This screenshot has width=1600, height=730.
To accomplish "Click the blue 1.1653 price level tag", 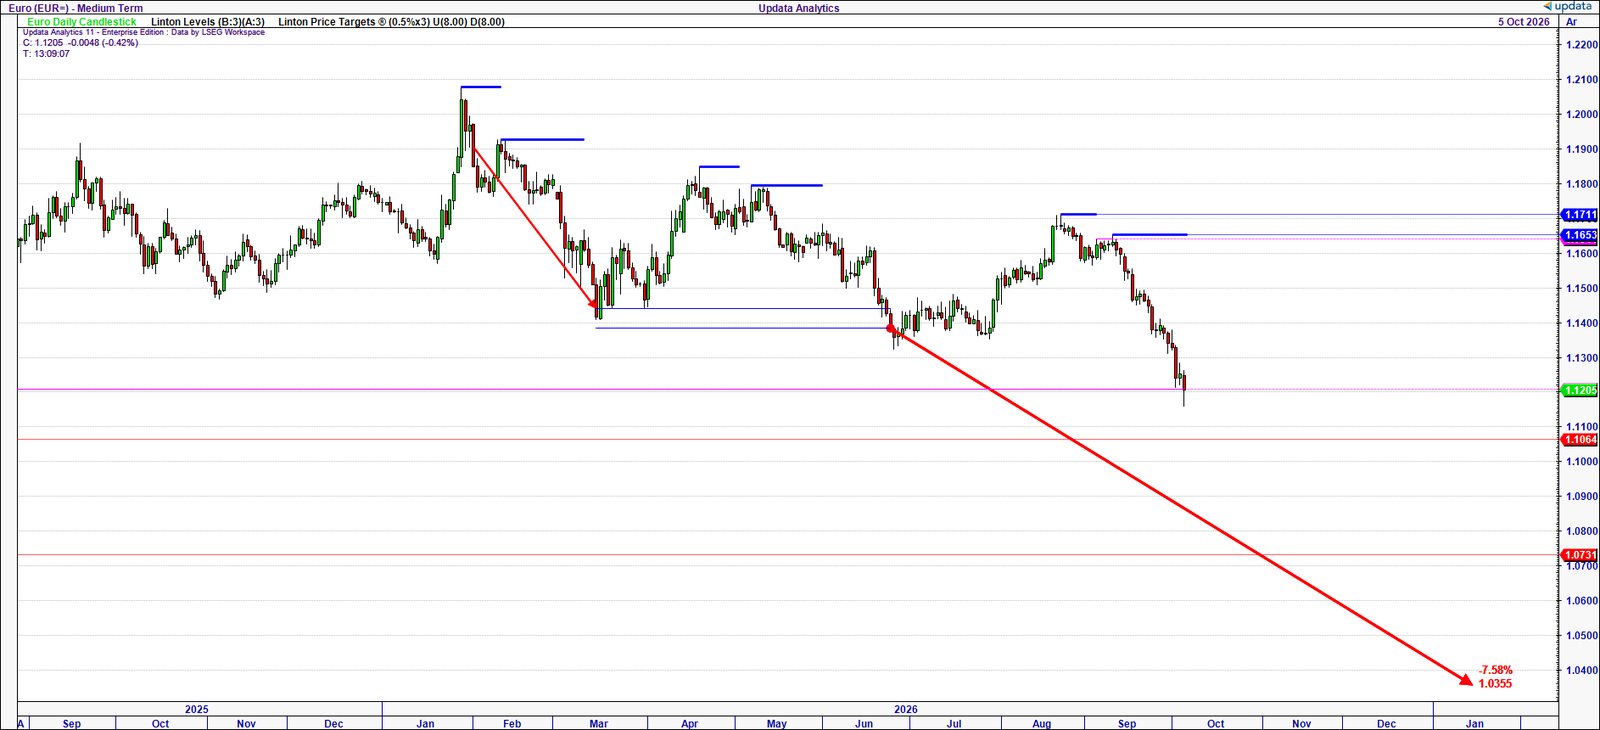I will (x=1580, y=235).
